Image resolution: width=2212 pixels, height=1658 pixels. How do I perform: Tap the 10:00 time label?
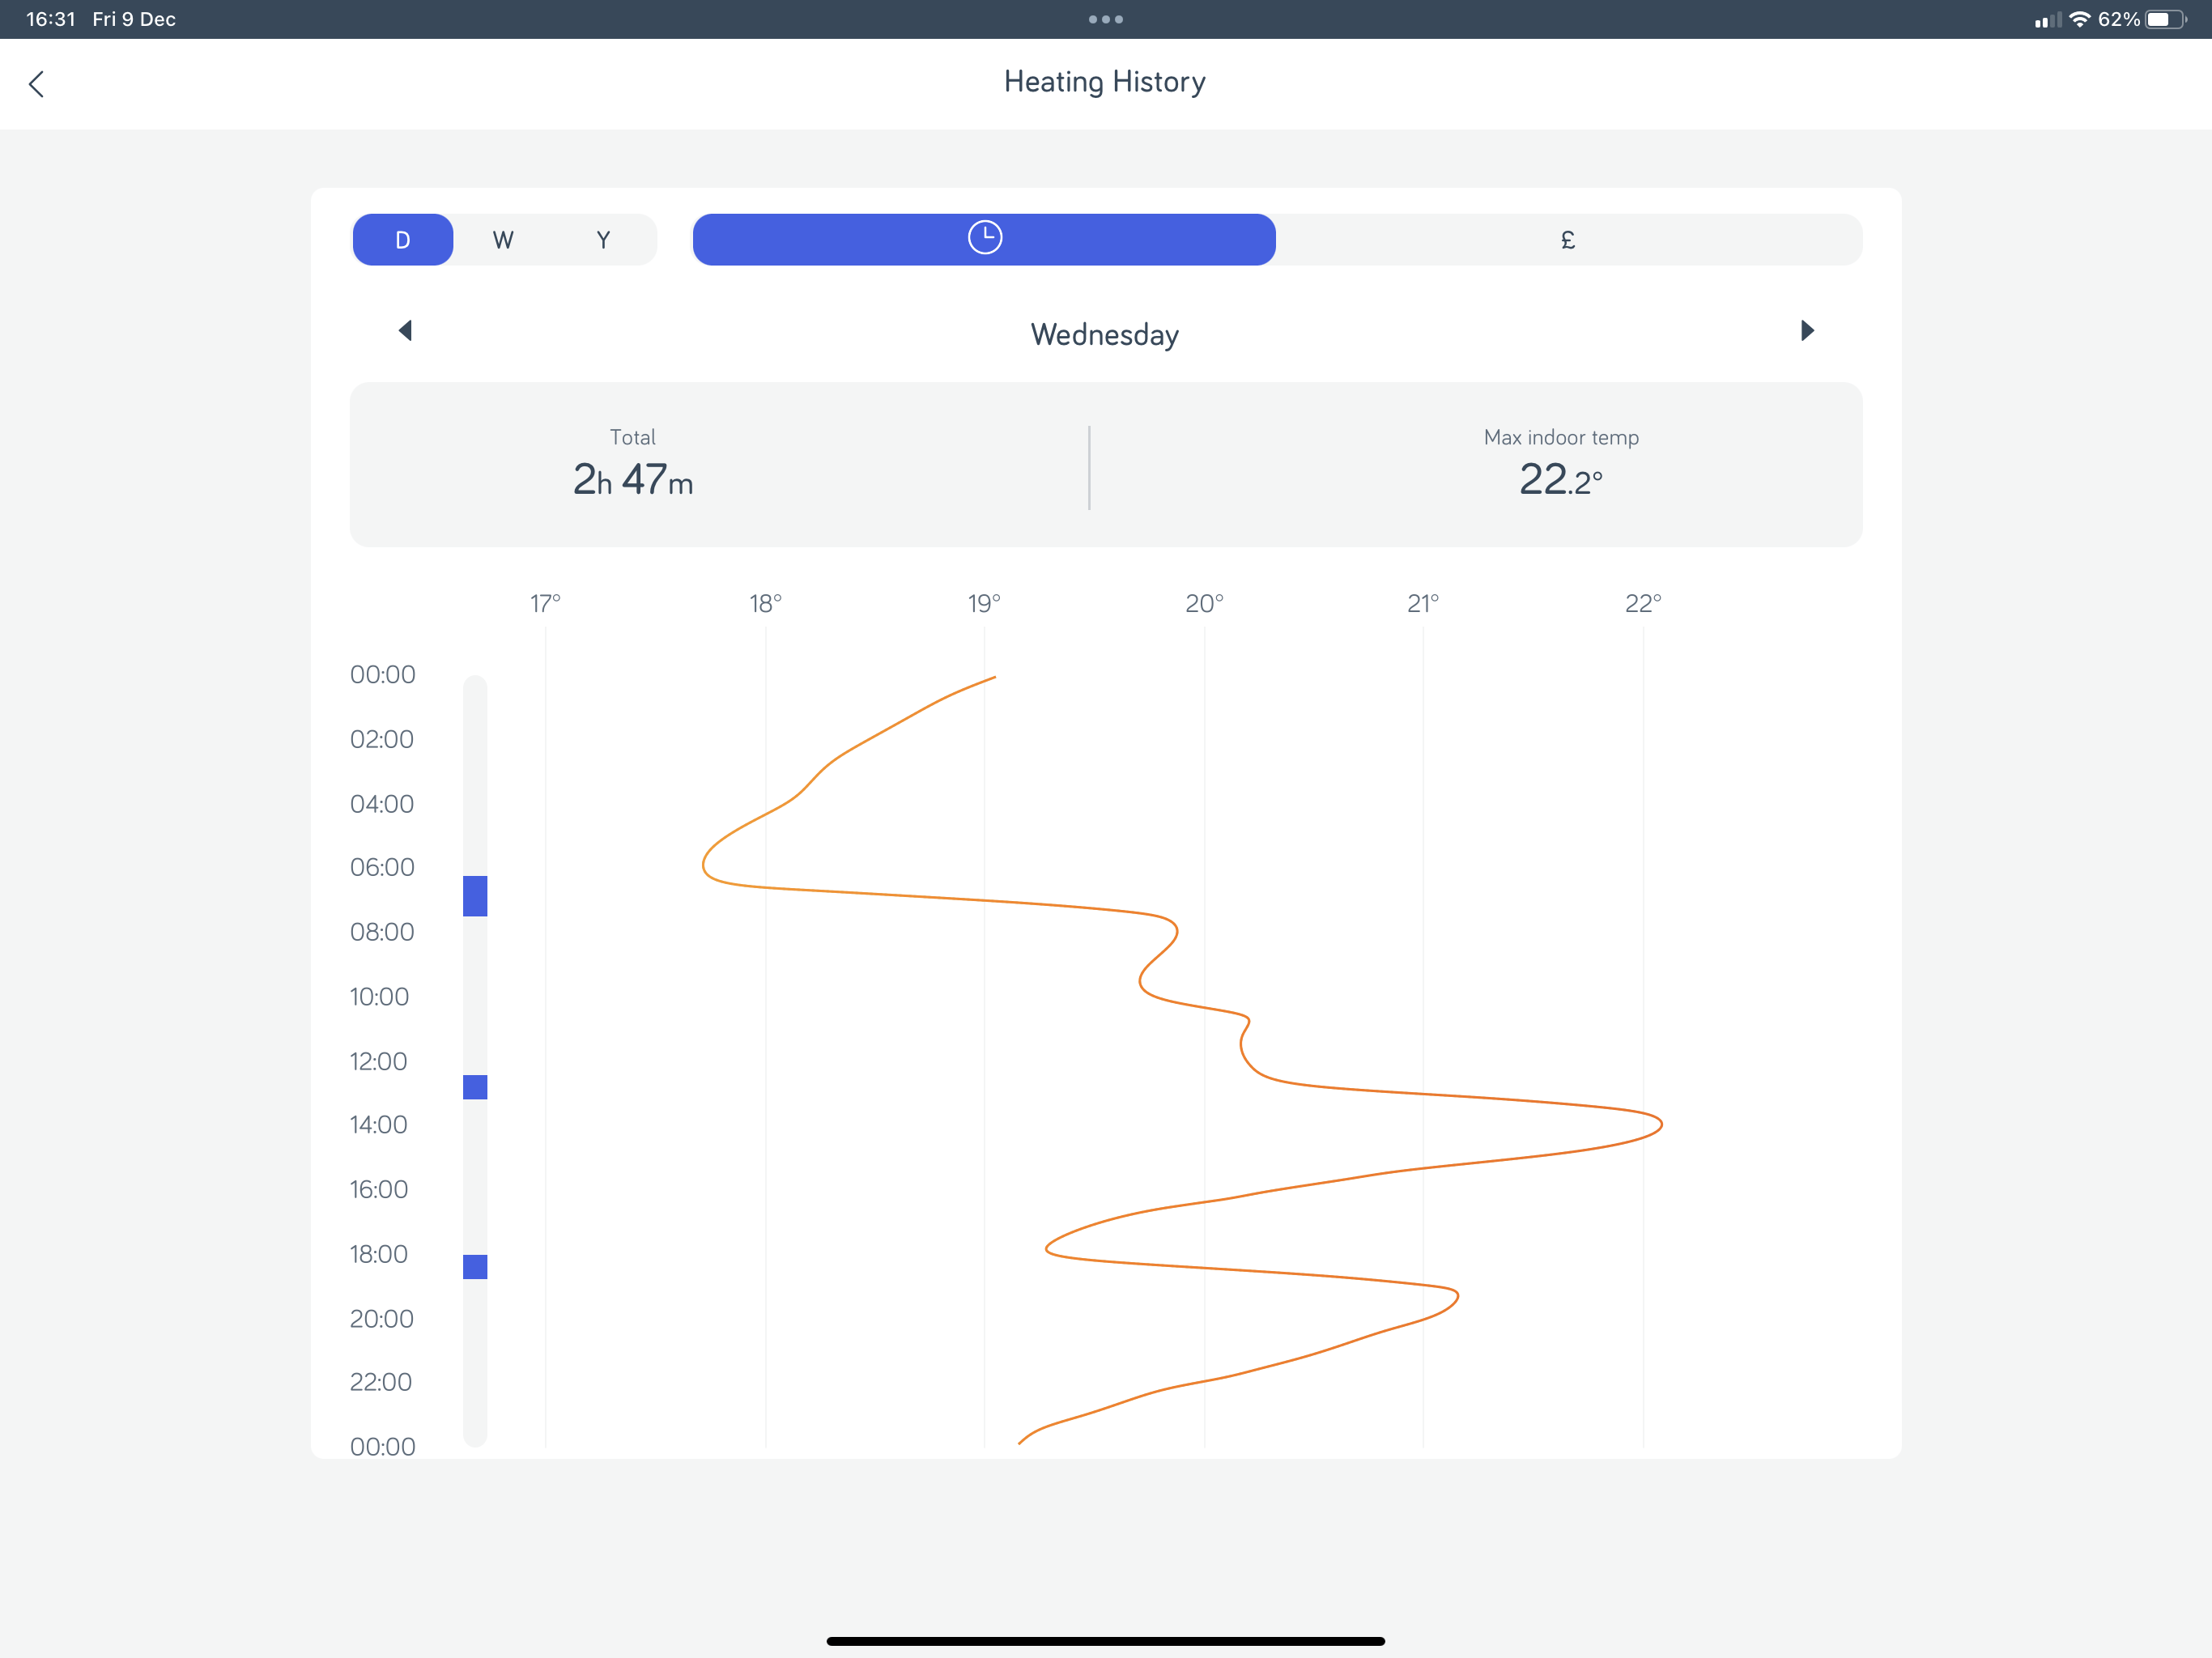click(x=379, y=997)
